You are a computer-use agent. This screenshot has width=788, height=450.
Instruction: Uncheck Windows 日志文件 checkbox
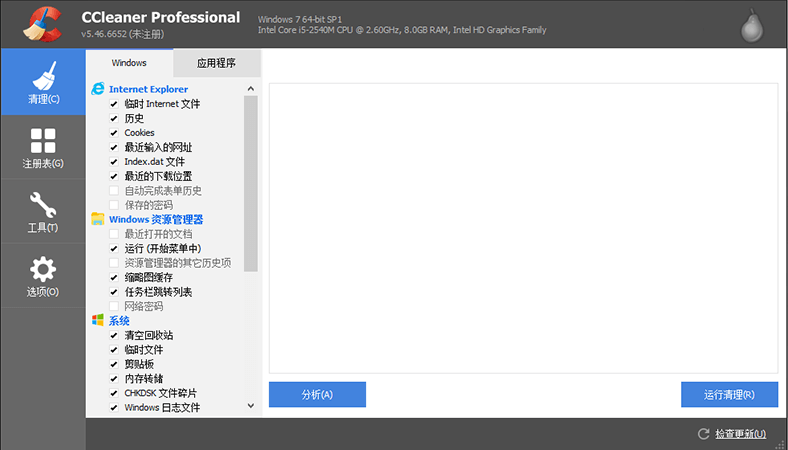114,407
